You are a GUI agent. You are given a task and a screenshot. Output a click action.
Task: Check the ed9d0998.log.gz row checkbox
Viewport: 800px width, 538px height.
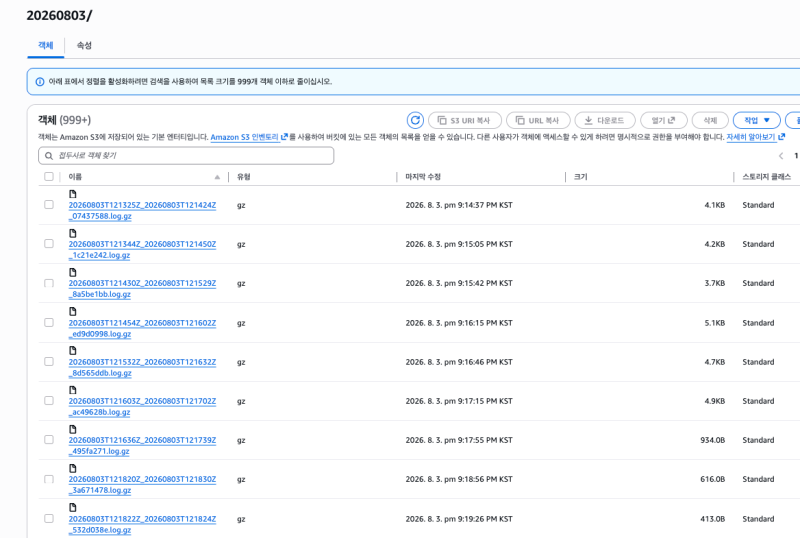(49, 323)
